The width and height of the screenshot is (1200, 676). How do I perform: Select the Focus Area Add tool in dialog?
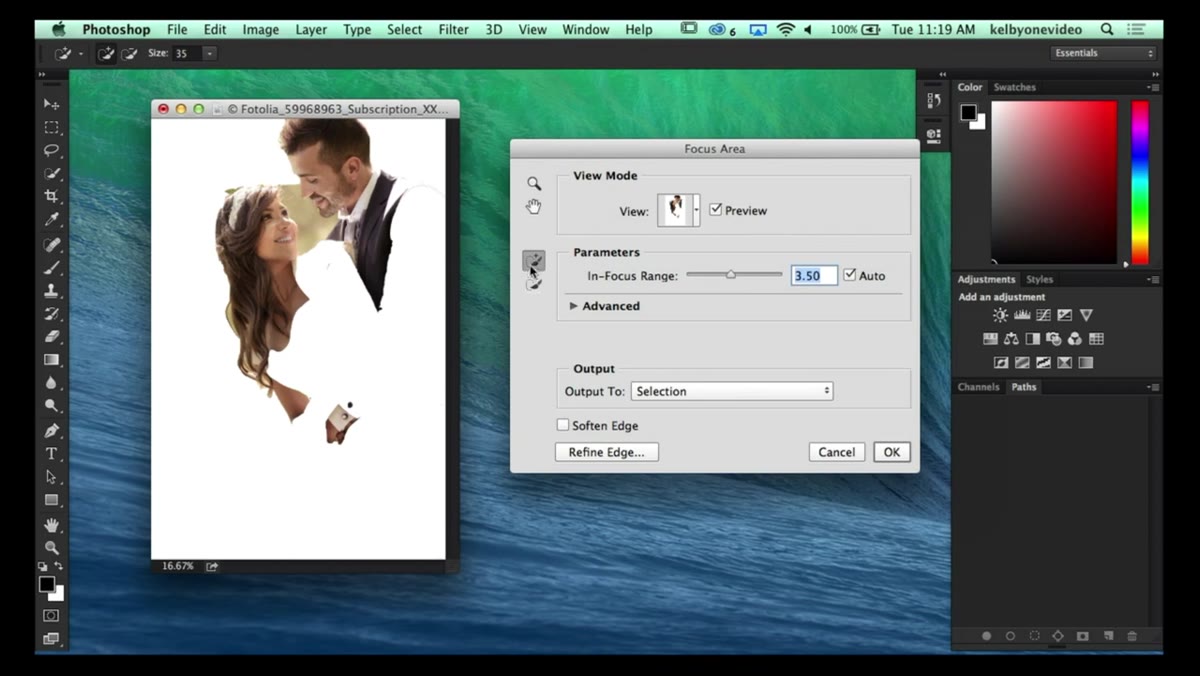tap(534, 262)
